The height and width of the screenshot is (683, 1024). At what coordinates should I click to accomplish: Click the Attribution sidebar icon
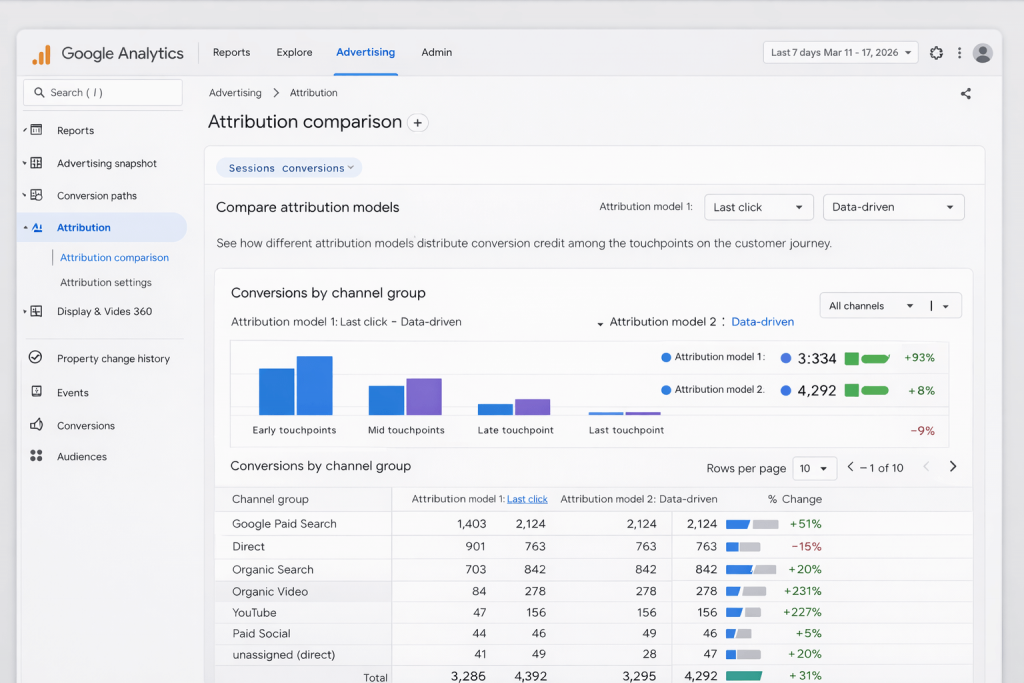[37, 227]
